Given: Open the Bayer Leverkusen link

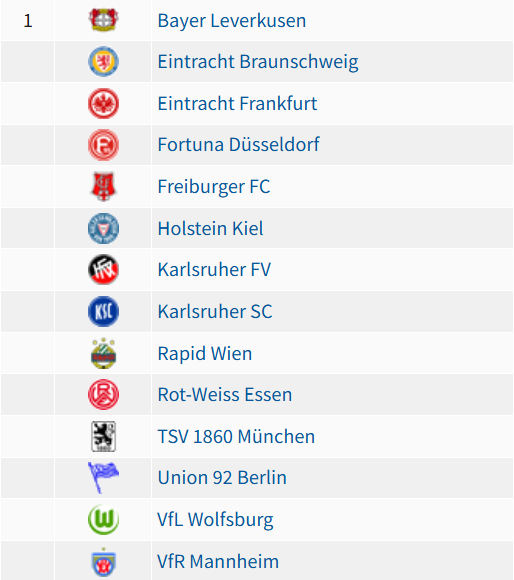Looking at the screenshot, I should [232, 21].
